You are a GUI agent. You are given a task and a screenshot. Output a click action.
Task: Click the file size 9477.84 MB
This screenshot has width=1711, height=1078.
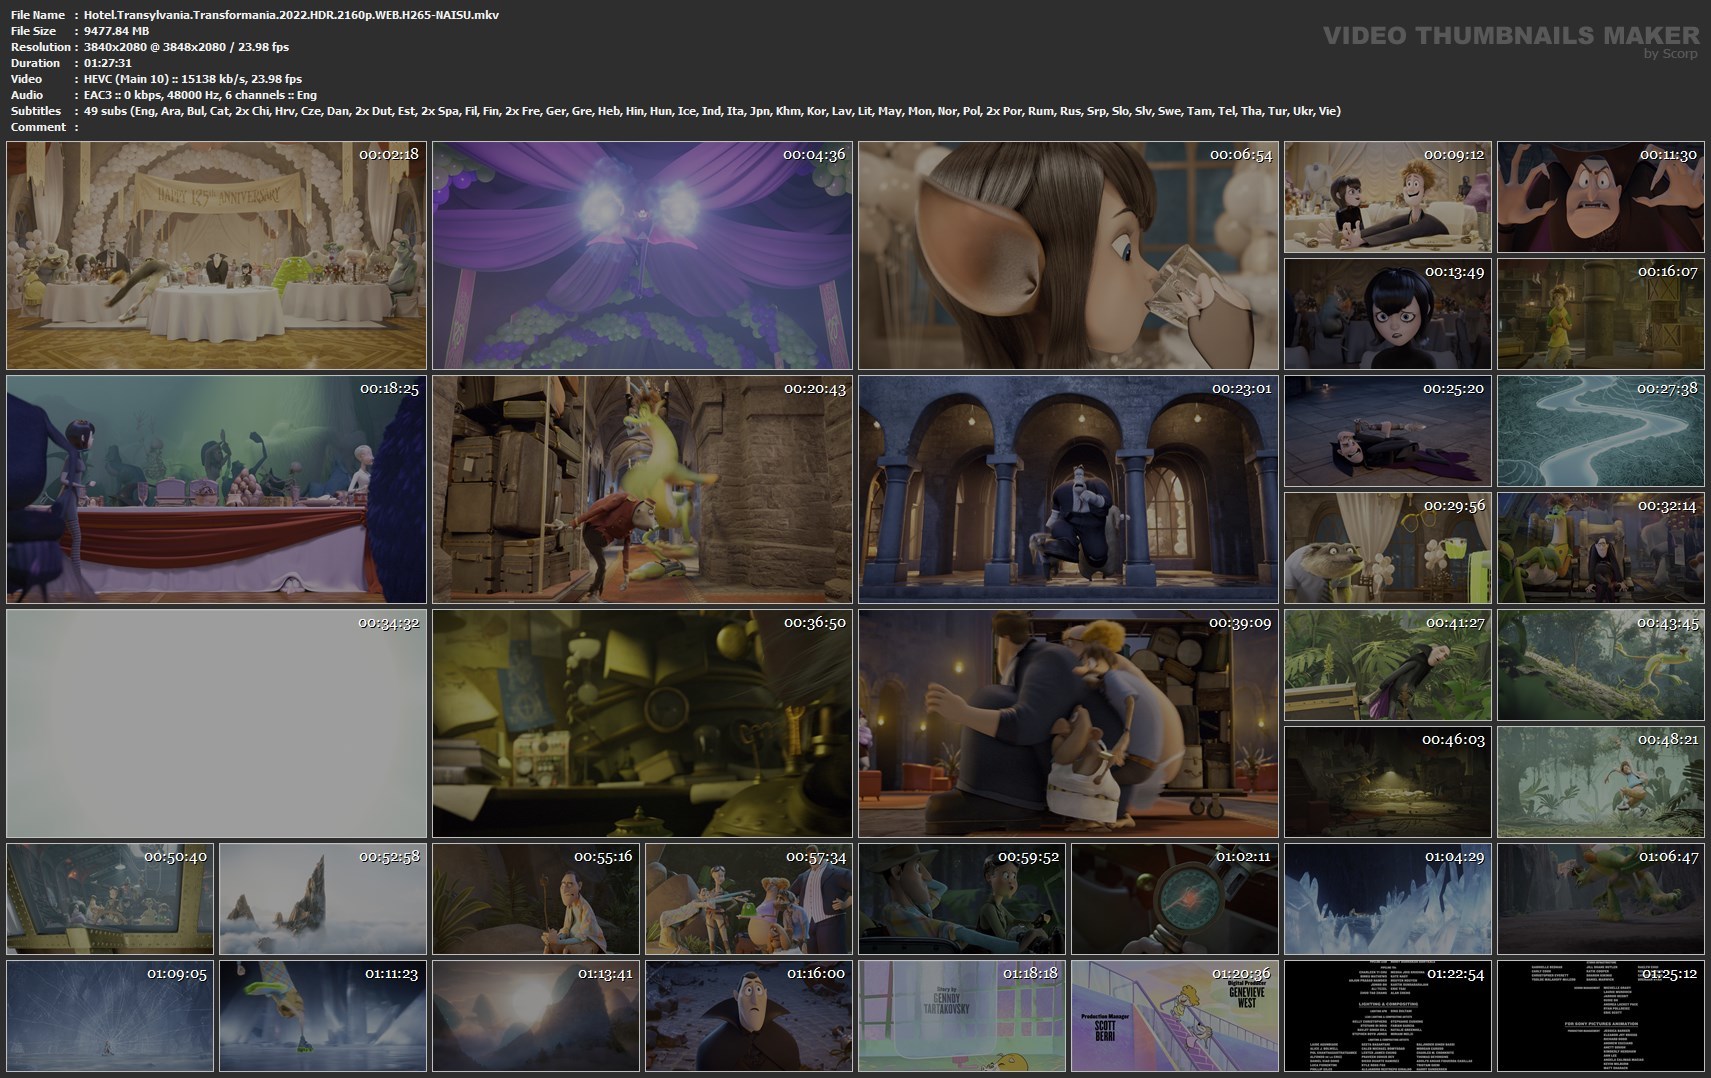tap(117, 31)
